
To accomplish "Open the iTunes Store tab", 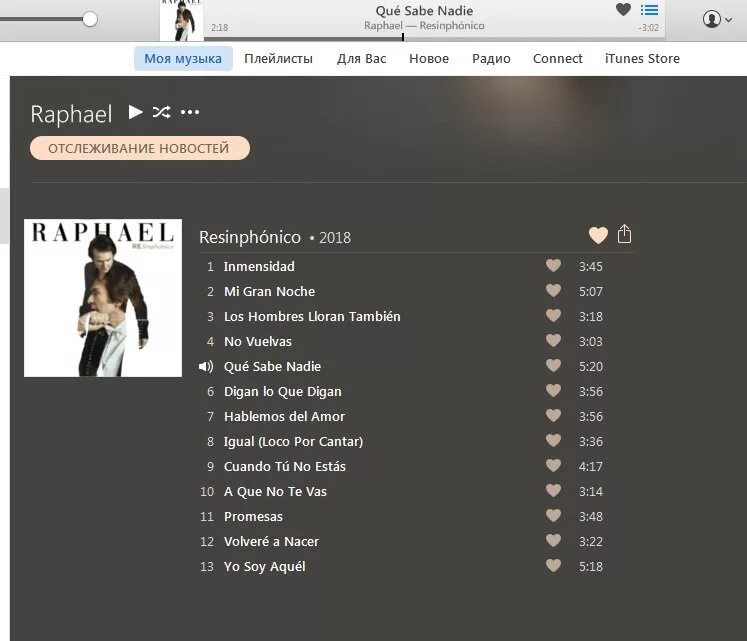I will coord(642,59).
